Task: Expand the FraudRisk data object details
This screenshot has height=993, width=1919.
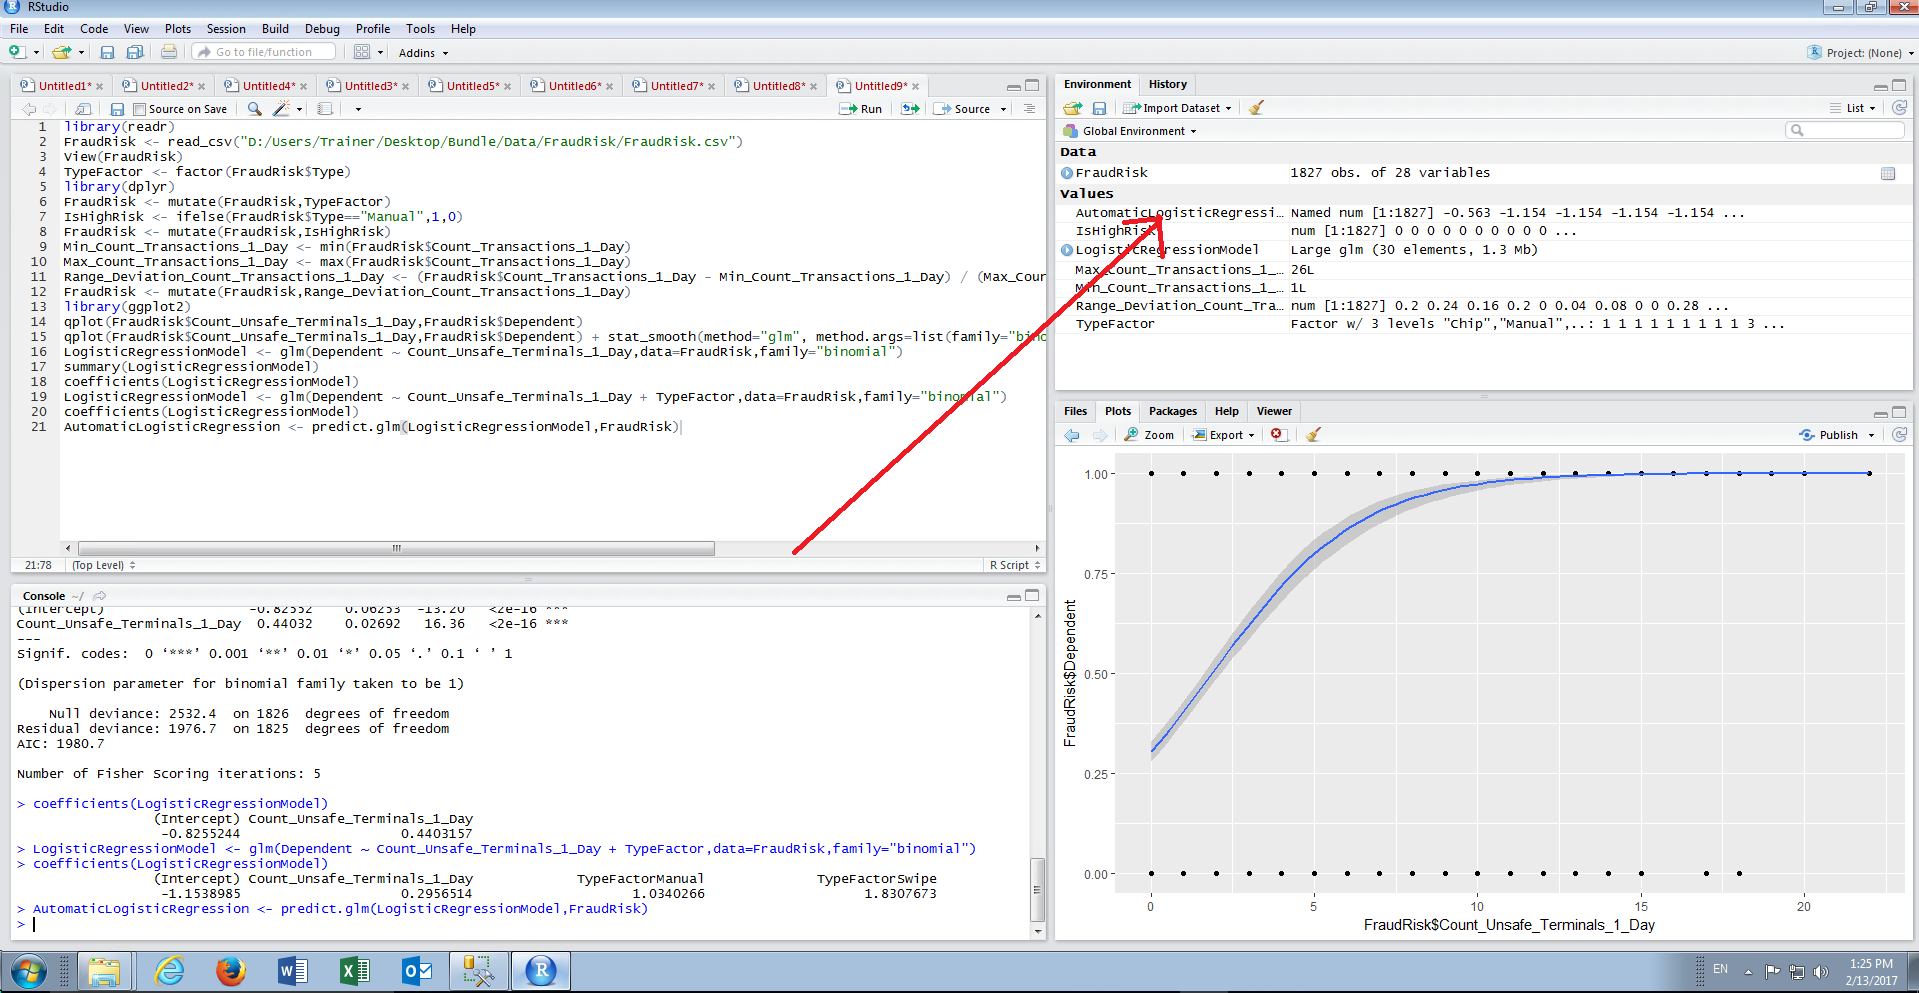Action: tap(1067, 173)
